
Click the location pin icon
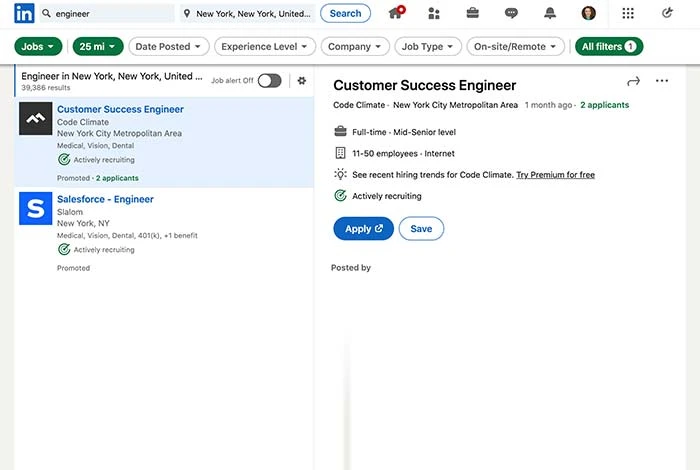tap(187, 13)
